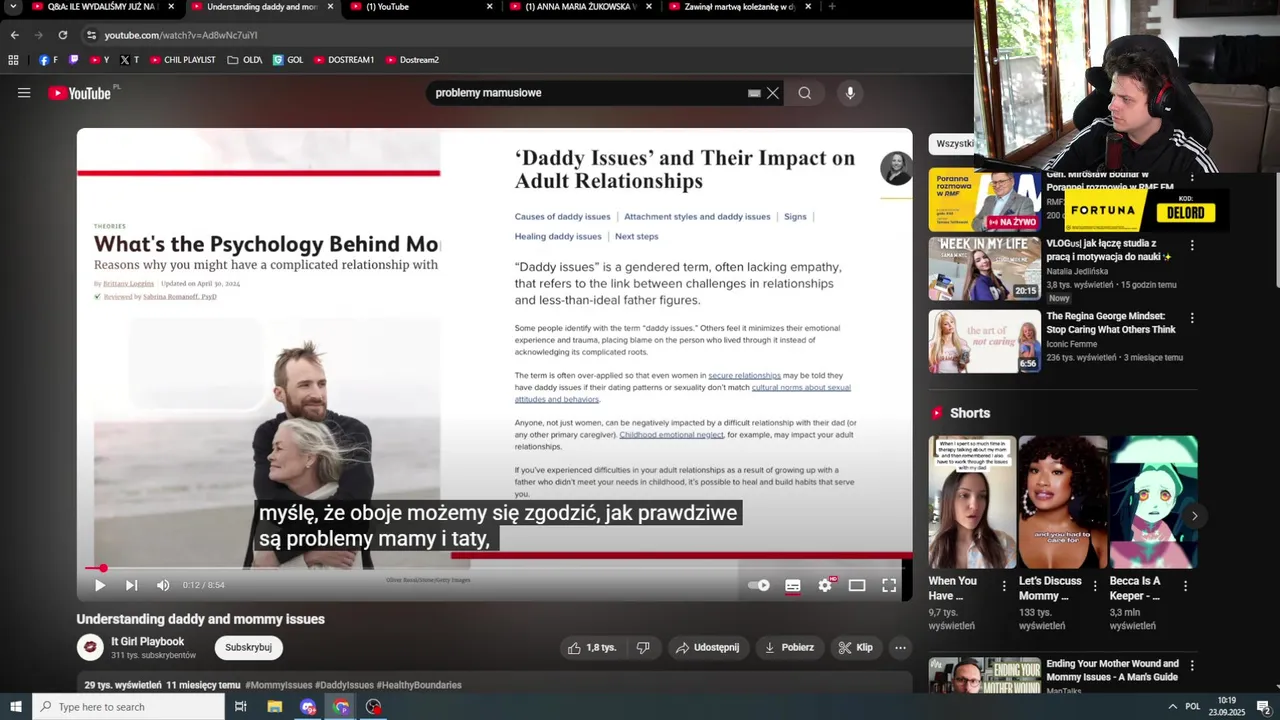Image resolution: width=1280 pixels, height=720 pixels.
Task: Open the Facebook 'F' bookmark
Action: [x=48, y=60]
